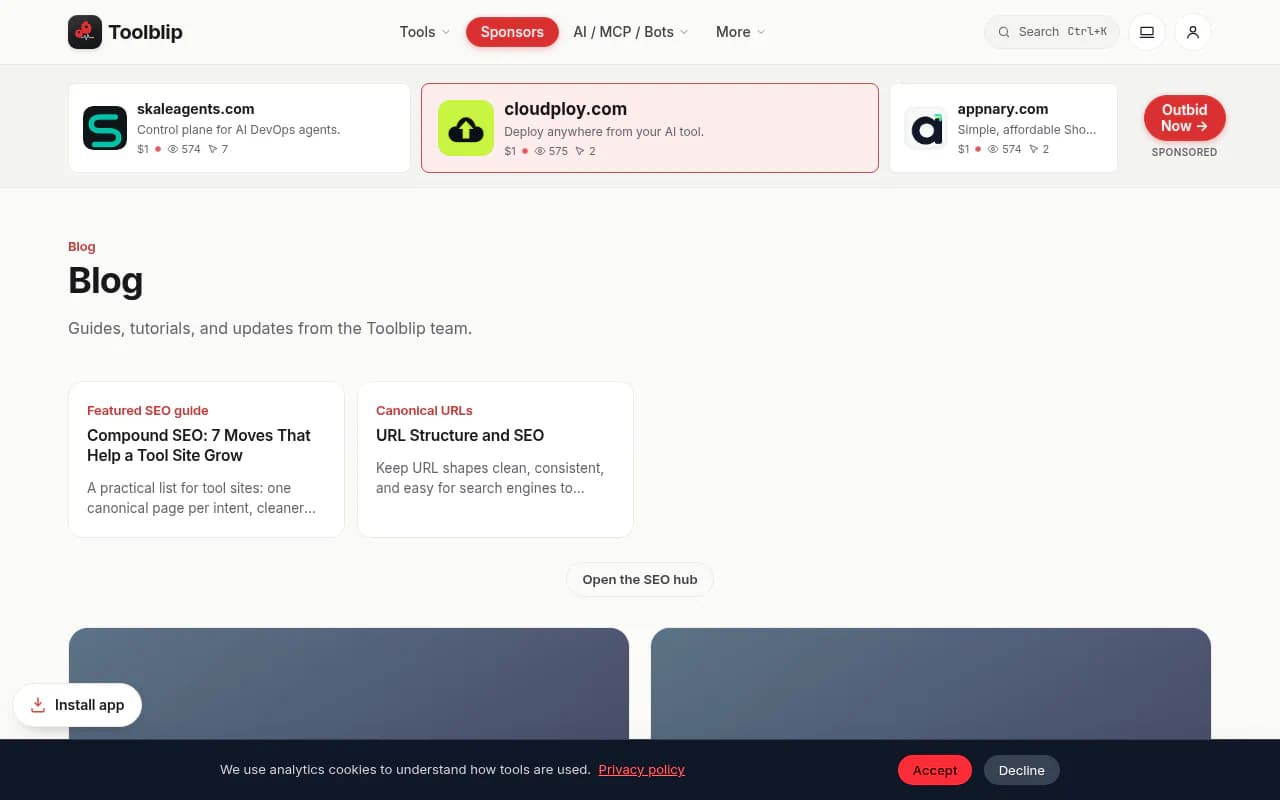The width and height of the screenshot is (1280, 800).
Task: Open the cloudploy.com sponsor link
Action: pos(650,128)
